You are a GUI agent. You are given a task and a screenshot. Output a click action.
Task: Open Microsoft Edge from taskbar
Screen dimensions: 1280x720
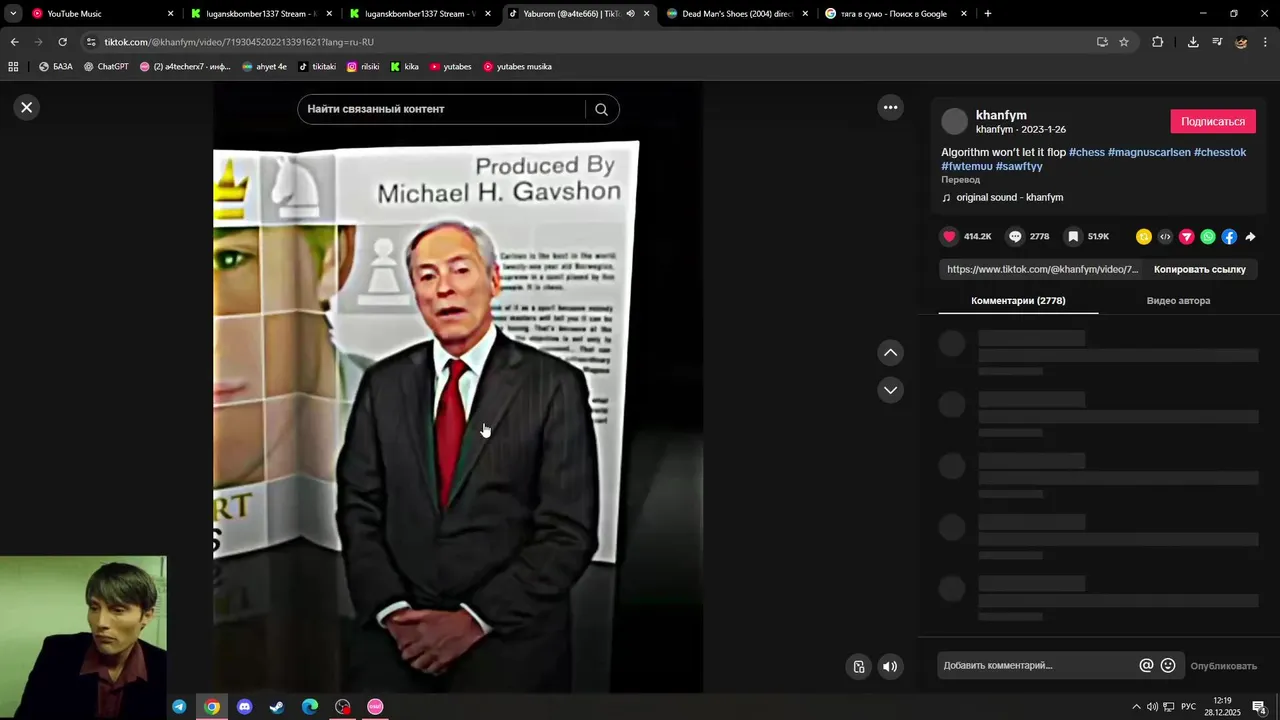[310, 707]
